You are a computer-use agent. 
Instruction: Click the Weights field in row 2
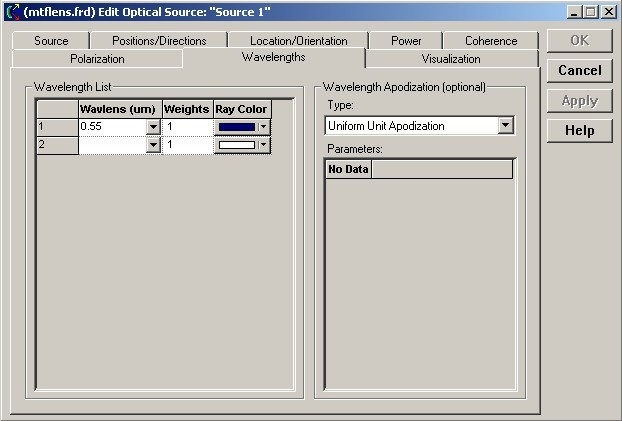pos(187,145)
